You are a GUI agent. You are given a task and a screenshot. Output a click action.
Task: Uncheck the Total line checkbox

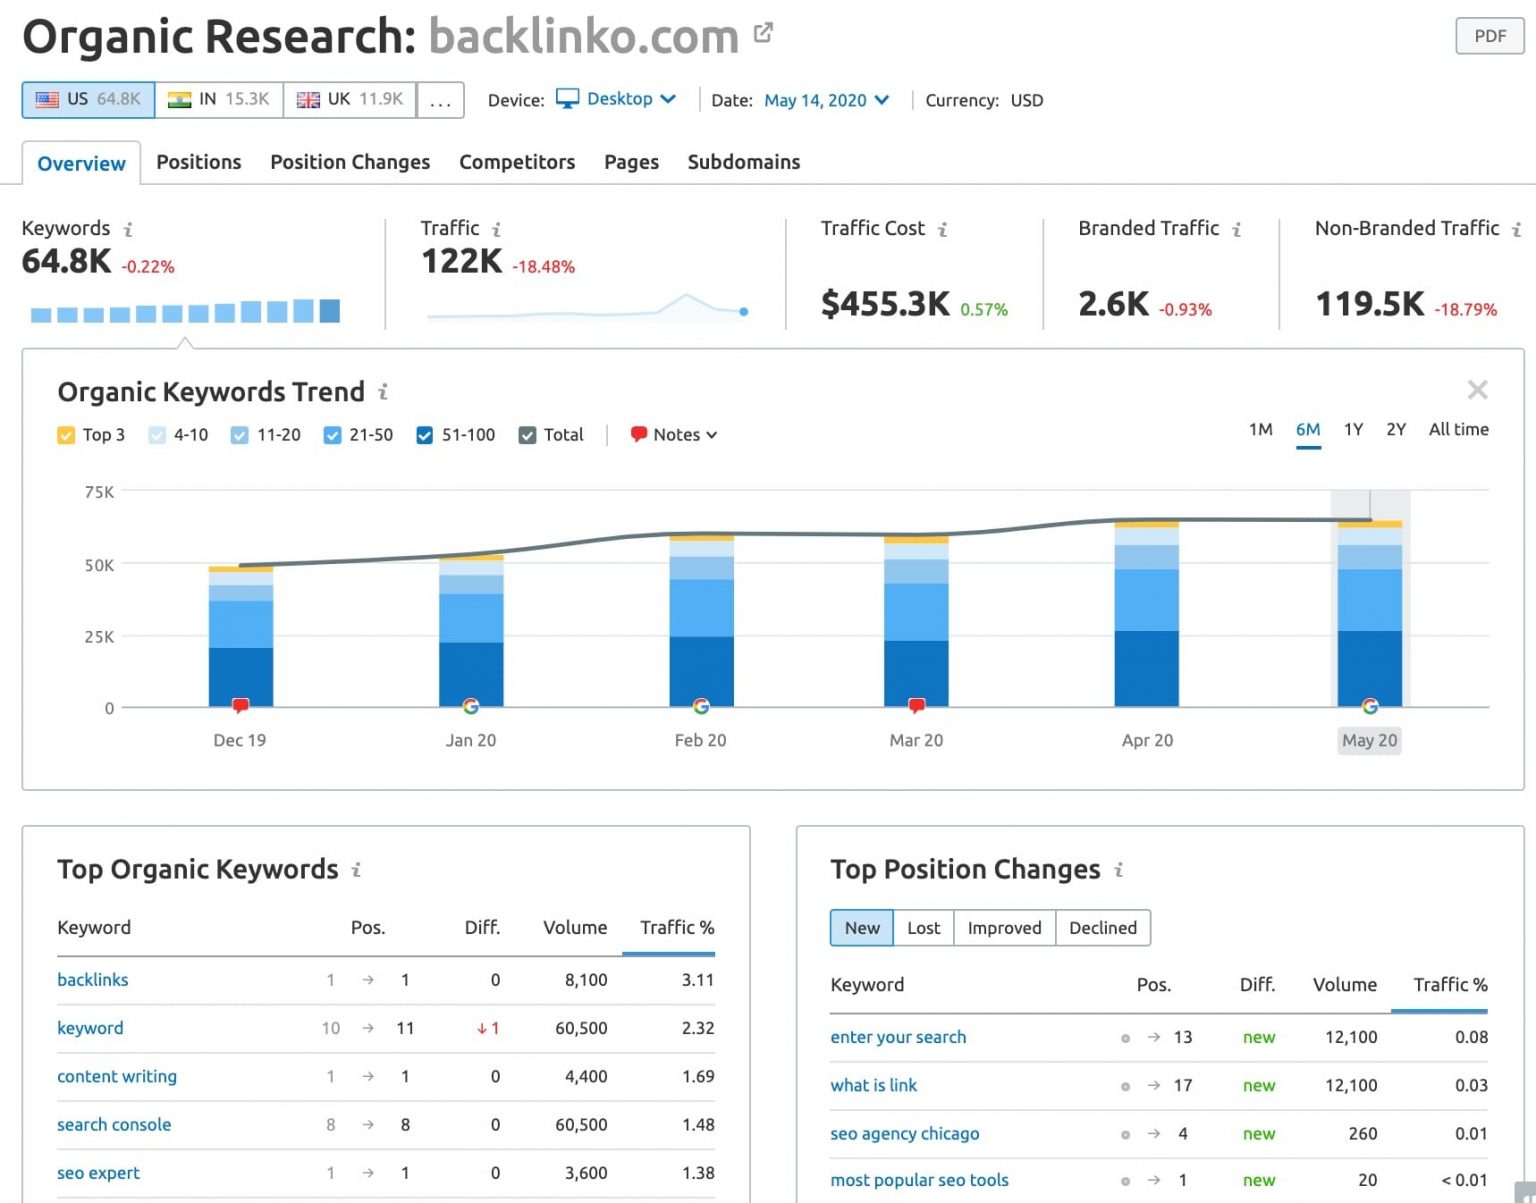[x=527, y=435]
